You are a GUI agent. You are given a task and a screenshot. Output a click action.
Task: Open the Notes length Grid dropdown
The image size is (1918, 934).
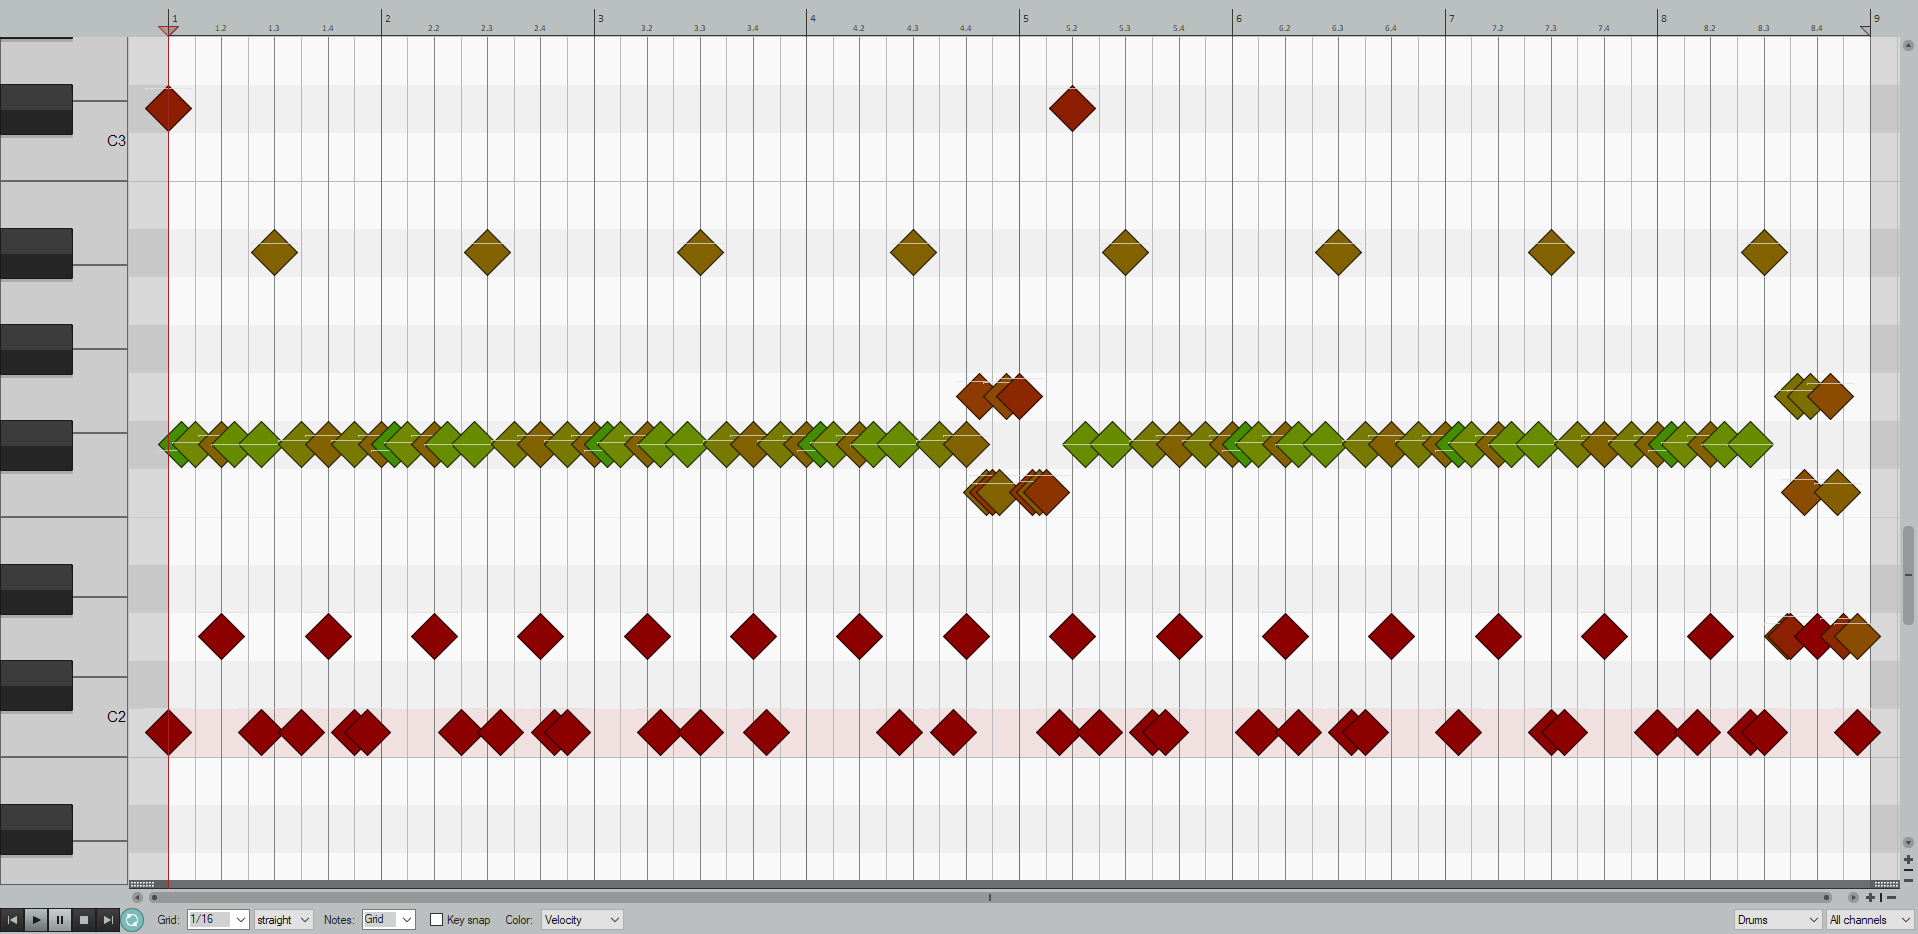(388, 920)
